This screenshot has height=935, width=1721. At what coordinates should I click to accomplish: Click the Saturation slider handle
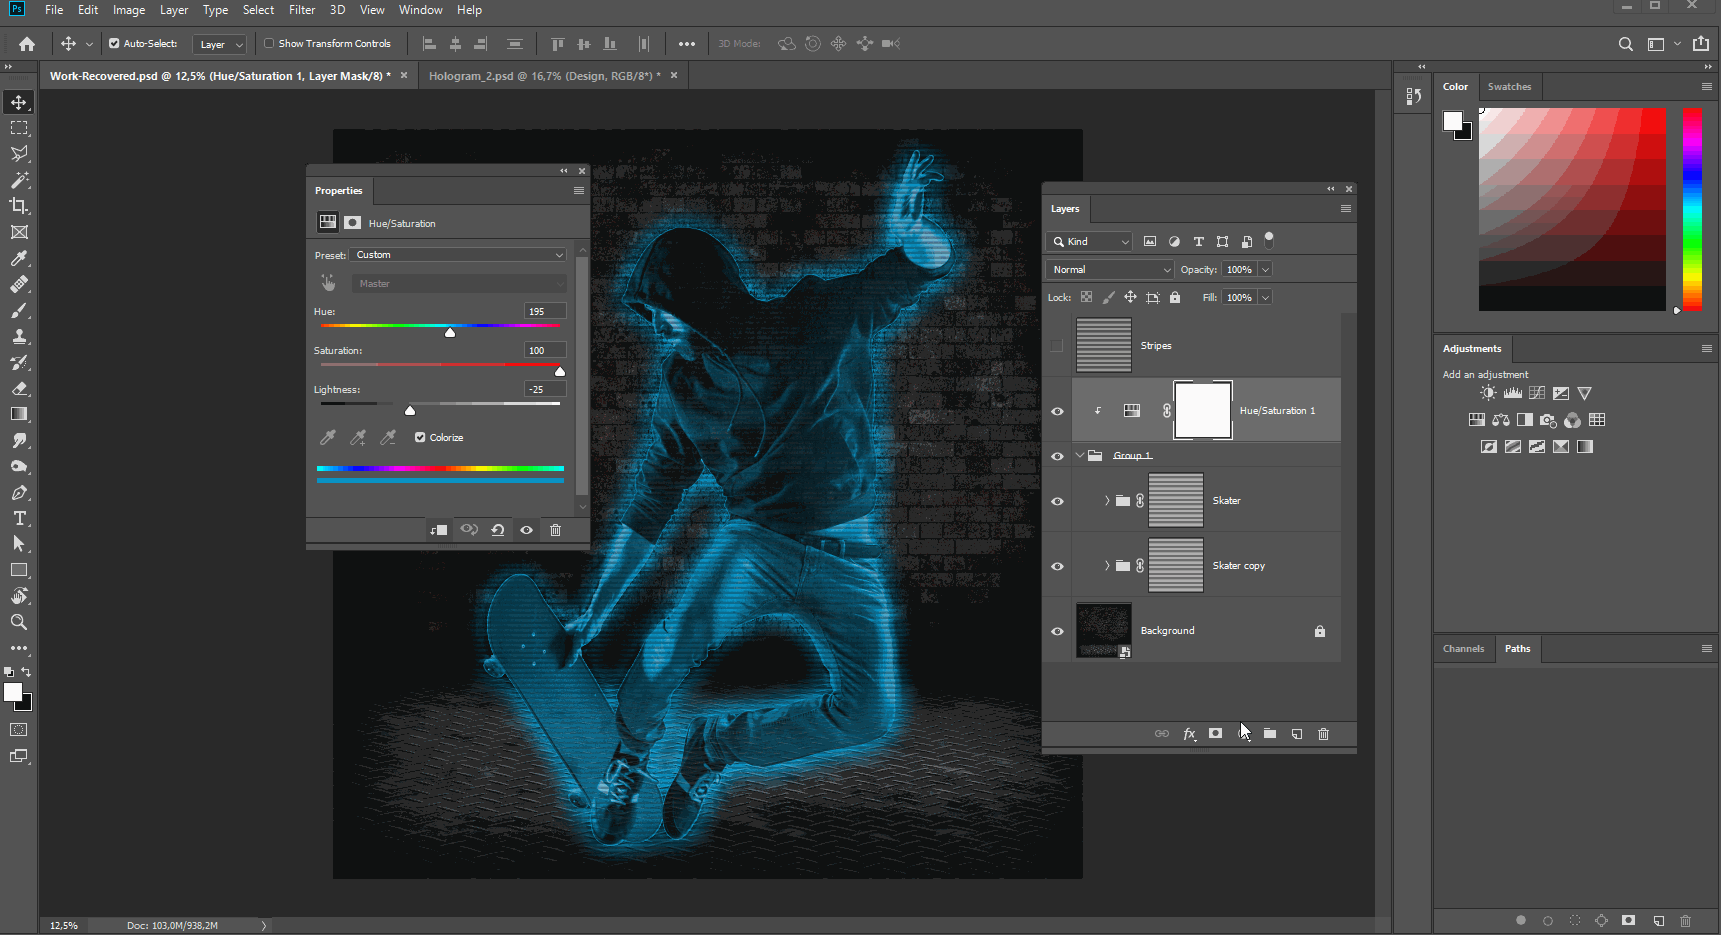(x=560, y=371)
